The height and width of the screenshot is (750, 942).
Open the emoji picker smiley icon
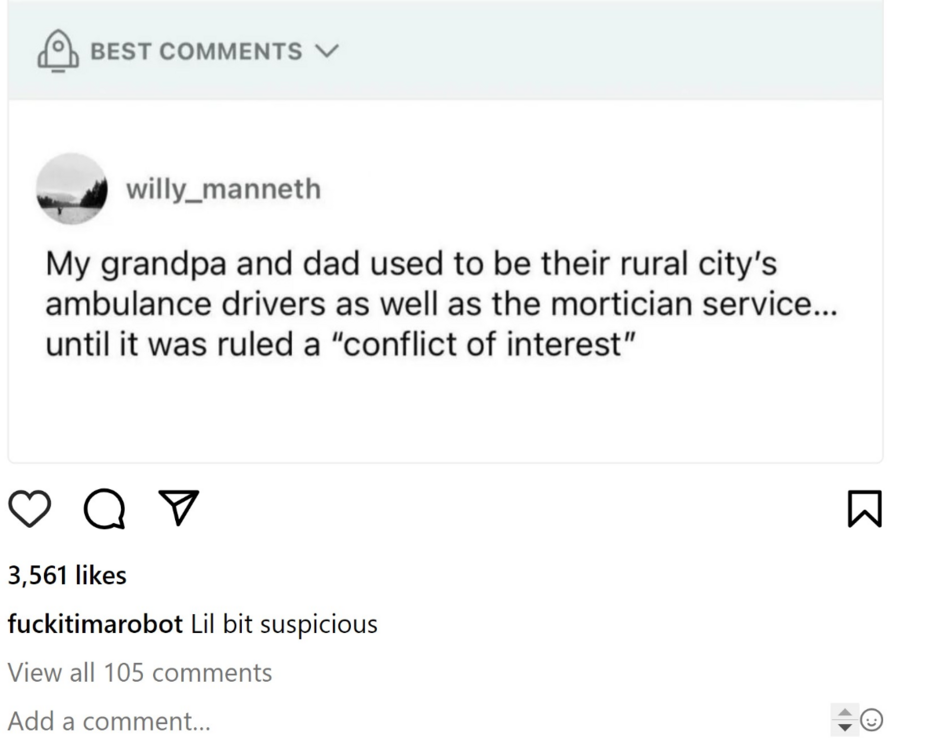(x=872, y=720)
